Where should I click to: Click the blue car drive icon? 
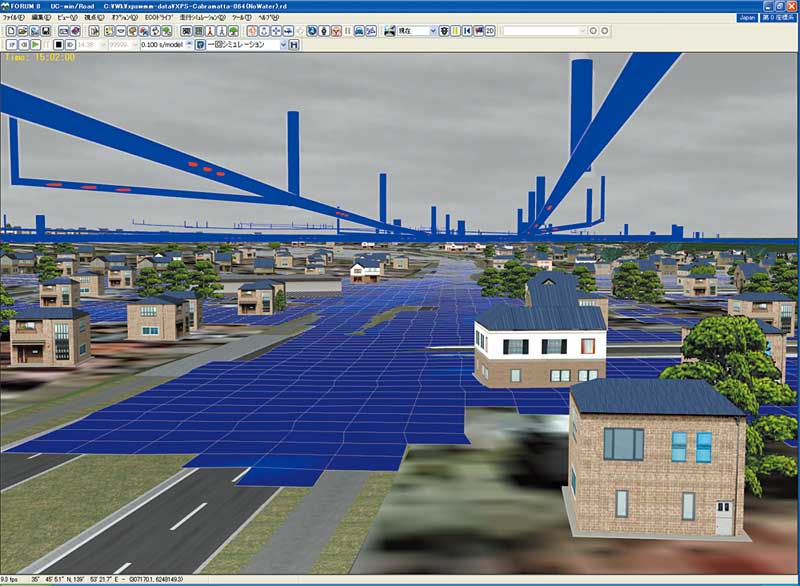(x=359, y=31)
